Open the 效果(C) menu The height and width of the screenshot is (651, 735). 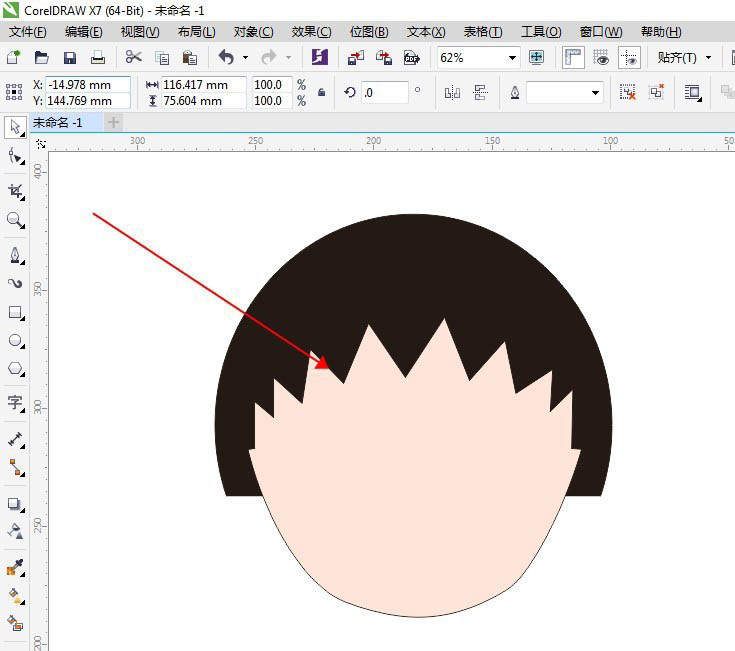(311, 32)
